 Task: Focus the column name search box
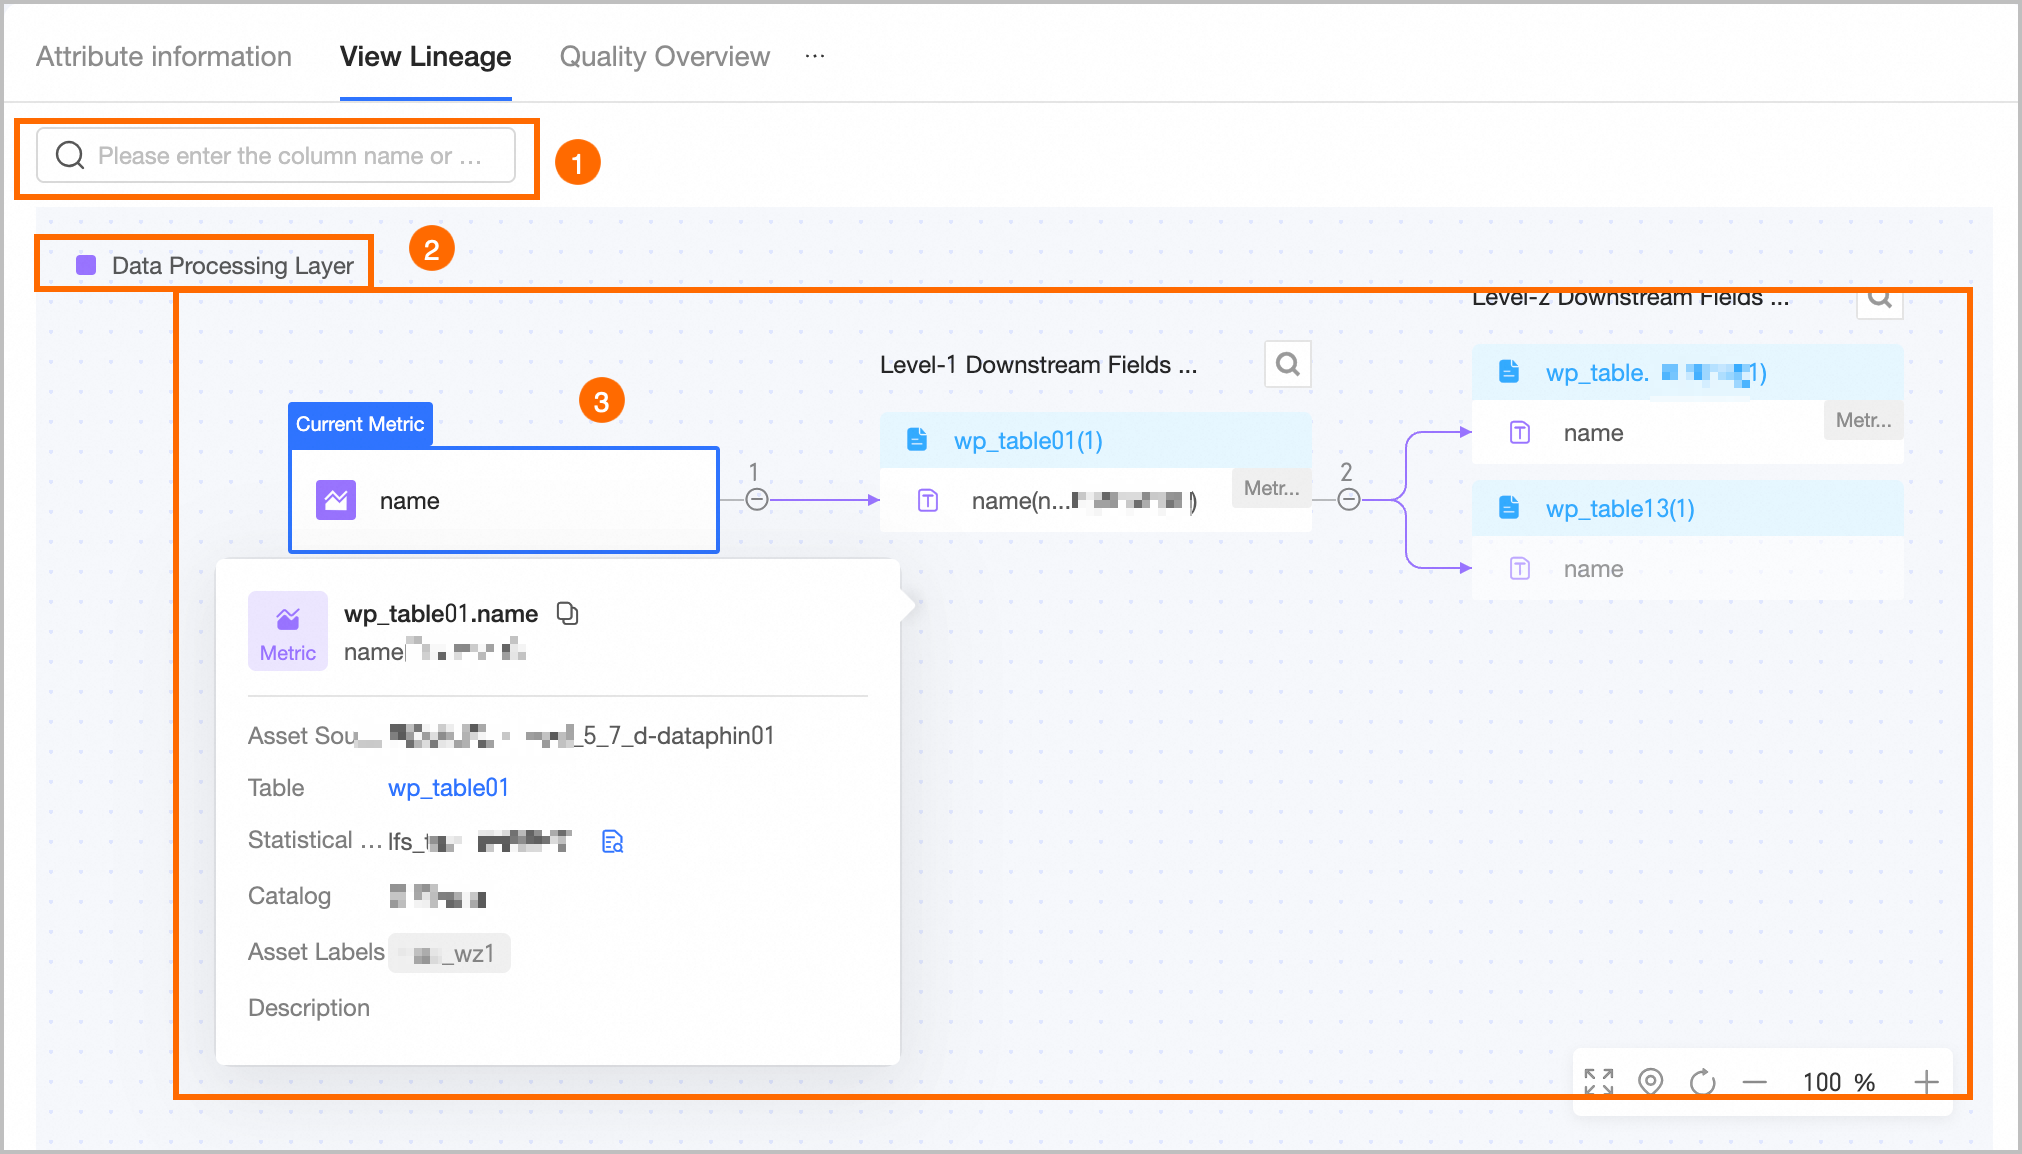[x=289, y=156]
